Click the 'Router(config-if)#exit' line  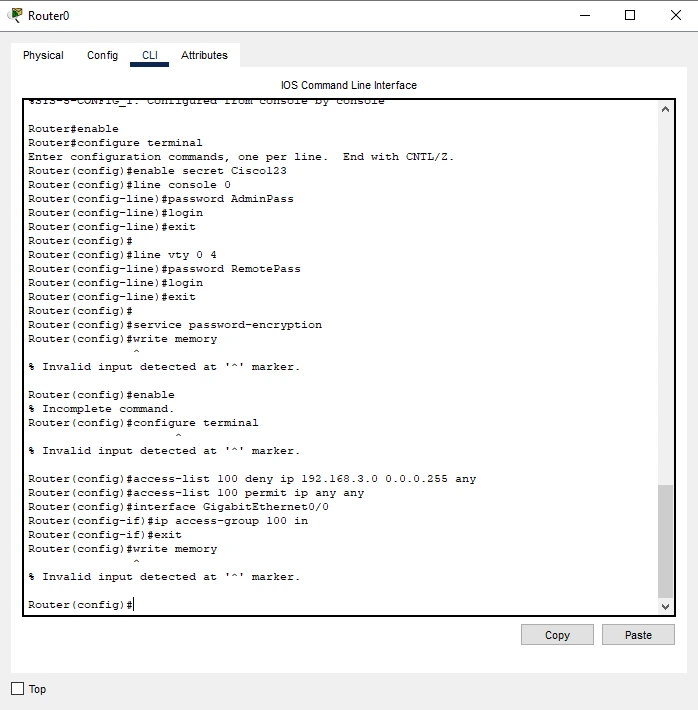(x=105, y=535)
